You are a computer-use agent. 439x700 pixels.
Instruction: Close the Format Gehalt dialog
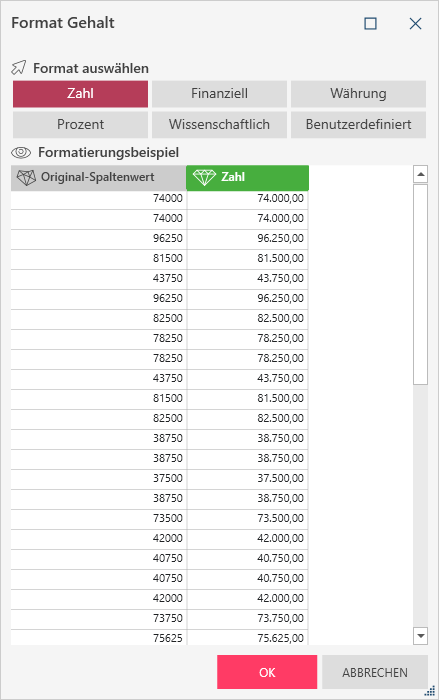tap(415, 23)
